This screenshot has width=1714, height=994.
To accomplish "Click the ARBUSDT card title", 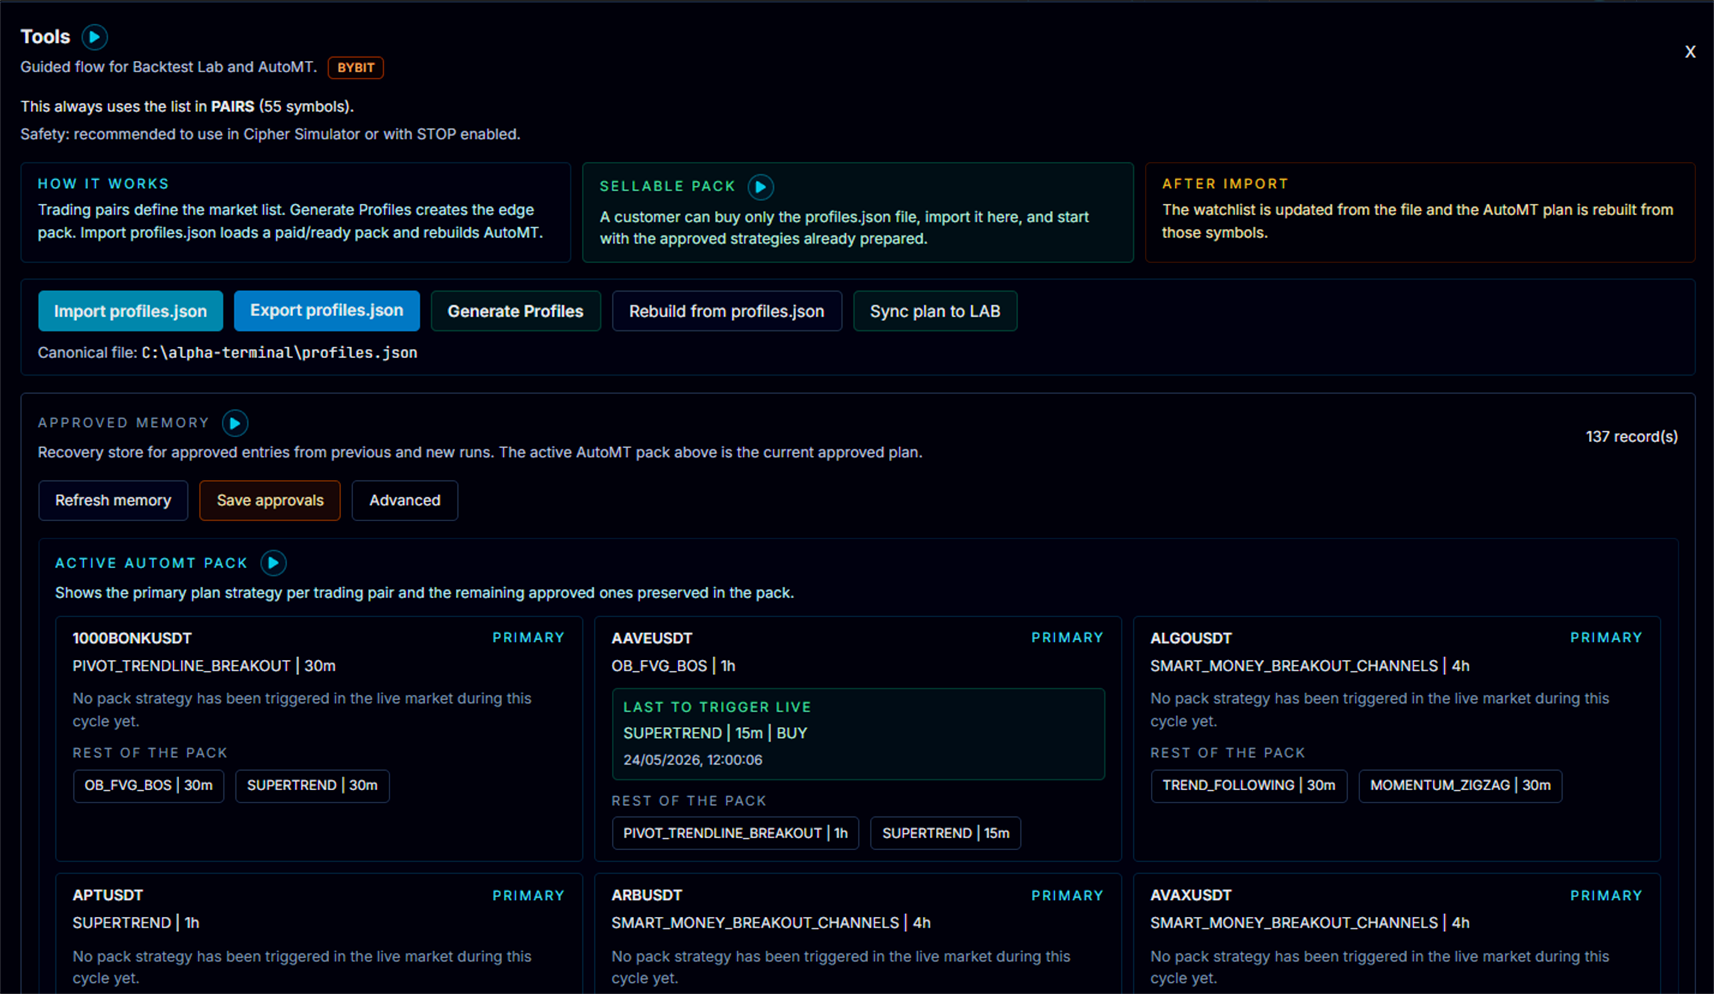I will coord(647,895).
